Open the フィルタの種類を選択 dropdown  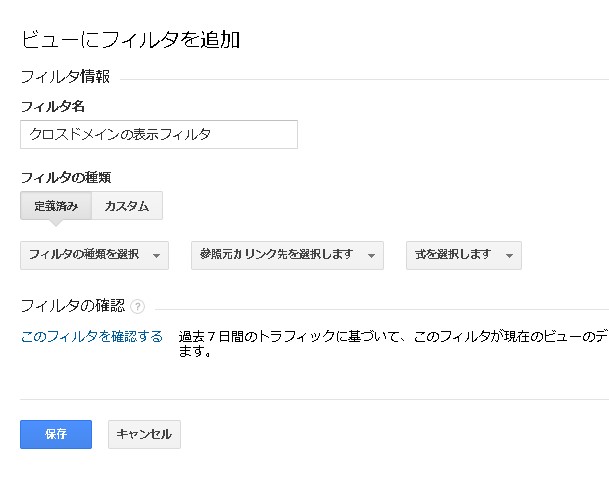click(94, 255)
